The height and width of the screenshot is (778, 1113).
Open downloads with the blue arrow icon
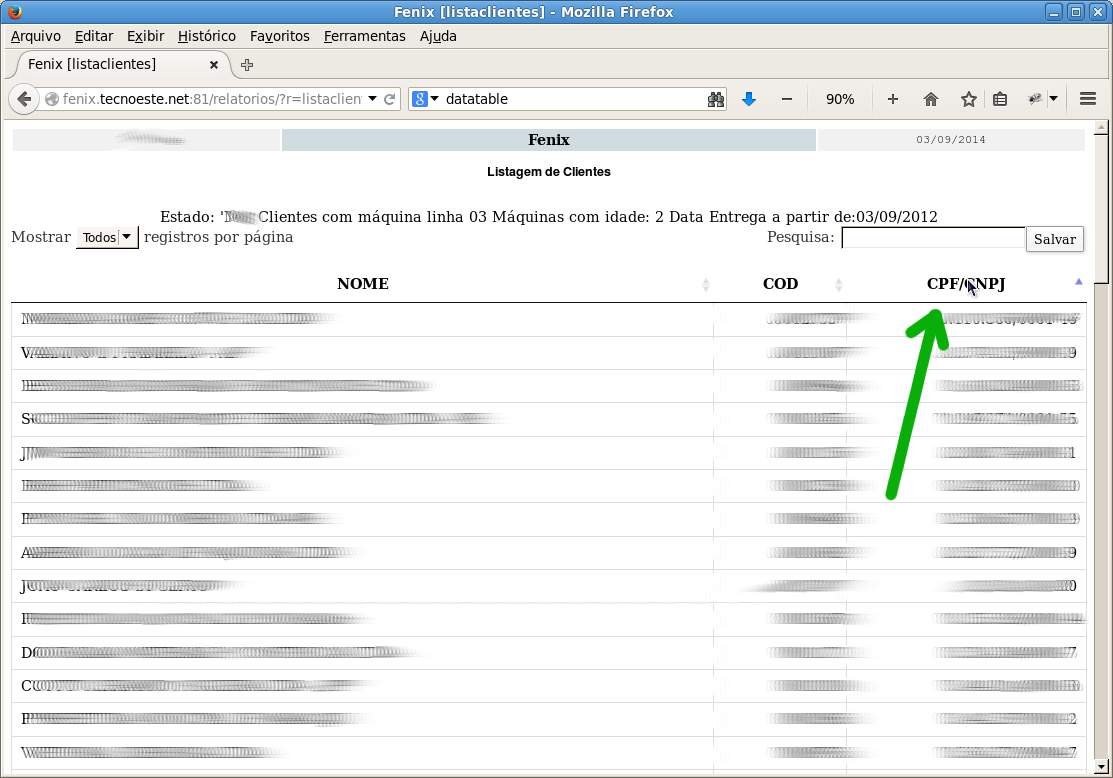pos(749,99)
